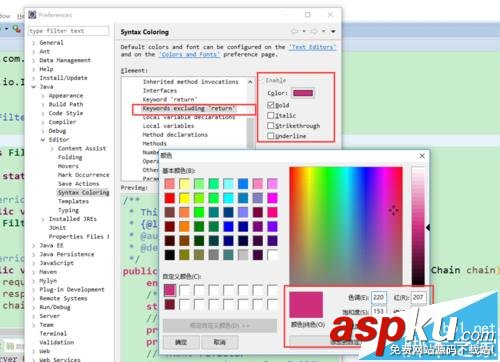Pick the orange basic color swatch
Viewport: 500px width, 362px height.
click(184, 227)
